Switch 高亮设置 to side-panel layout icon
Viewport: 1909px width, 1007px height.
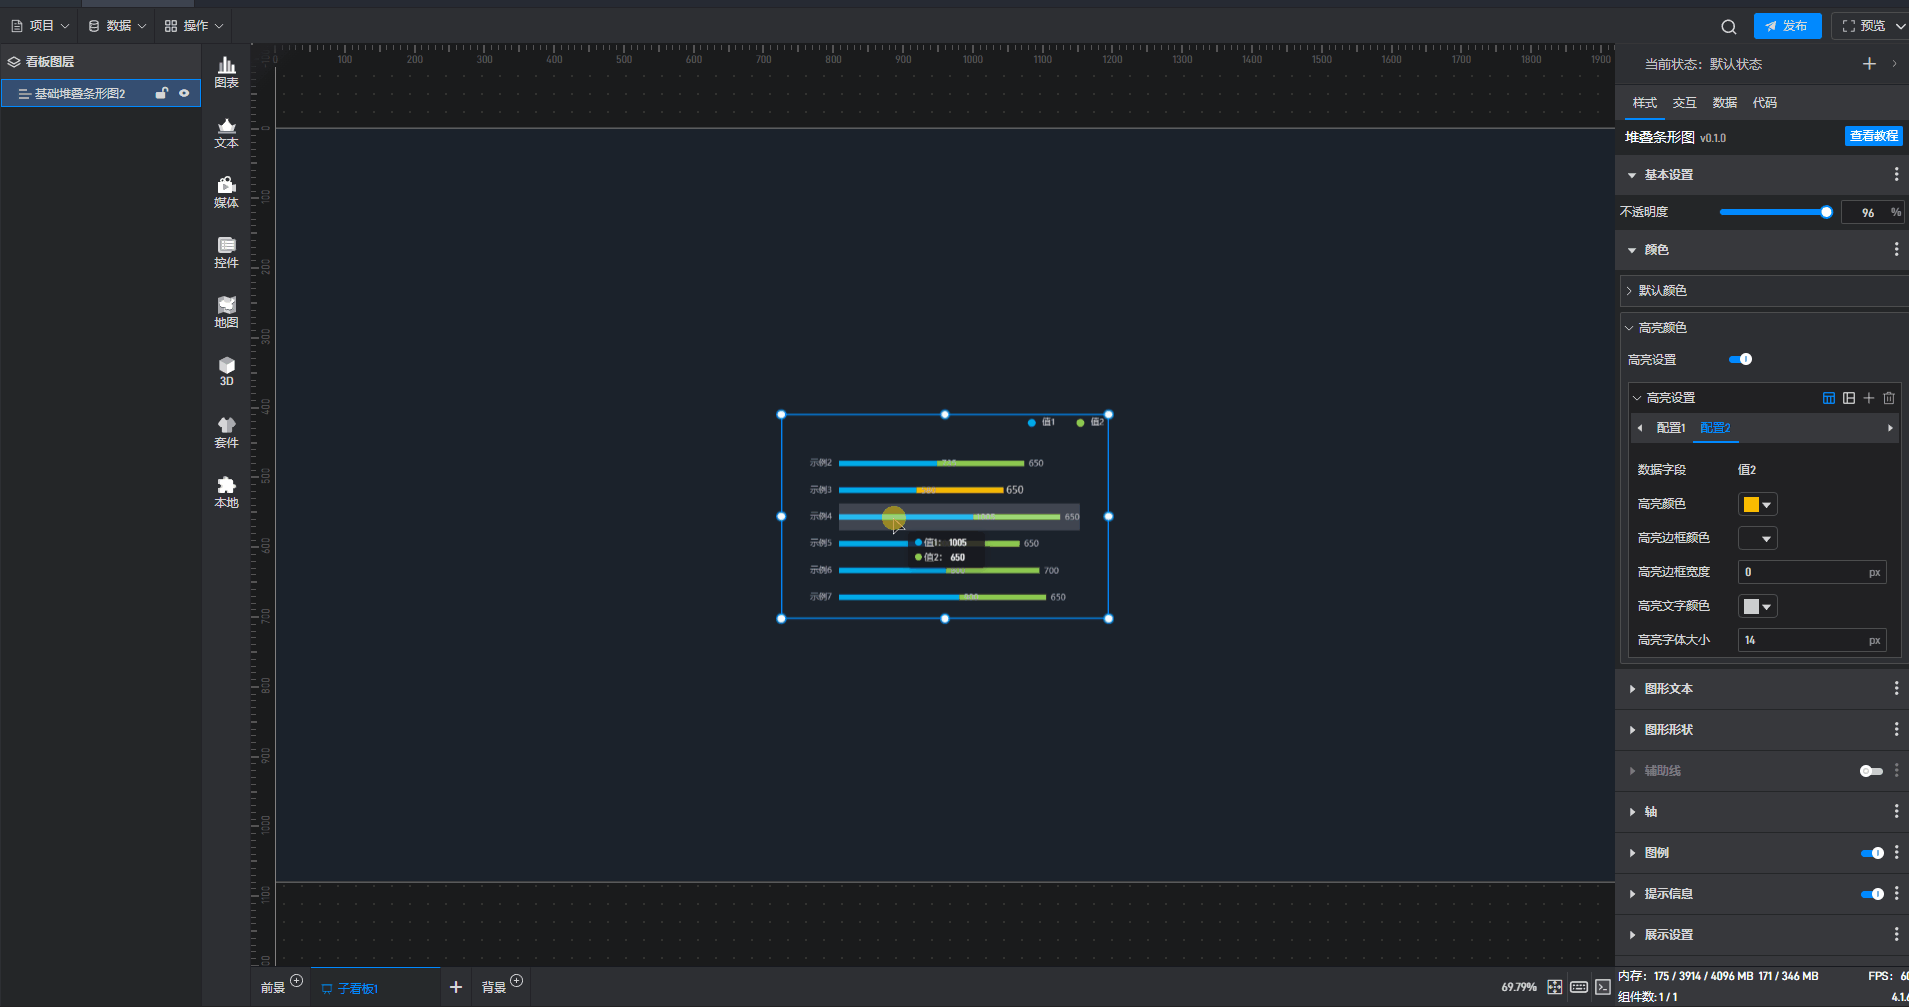pyautogui.click(x=1849, y=398)
